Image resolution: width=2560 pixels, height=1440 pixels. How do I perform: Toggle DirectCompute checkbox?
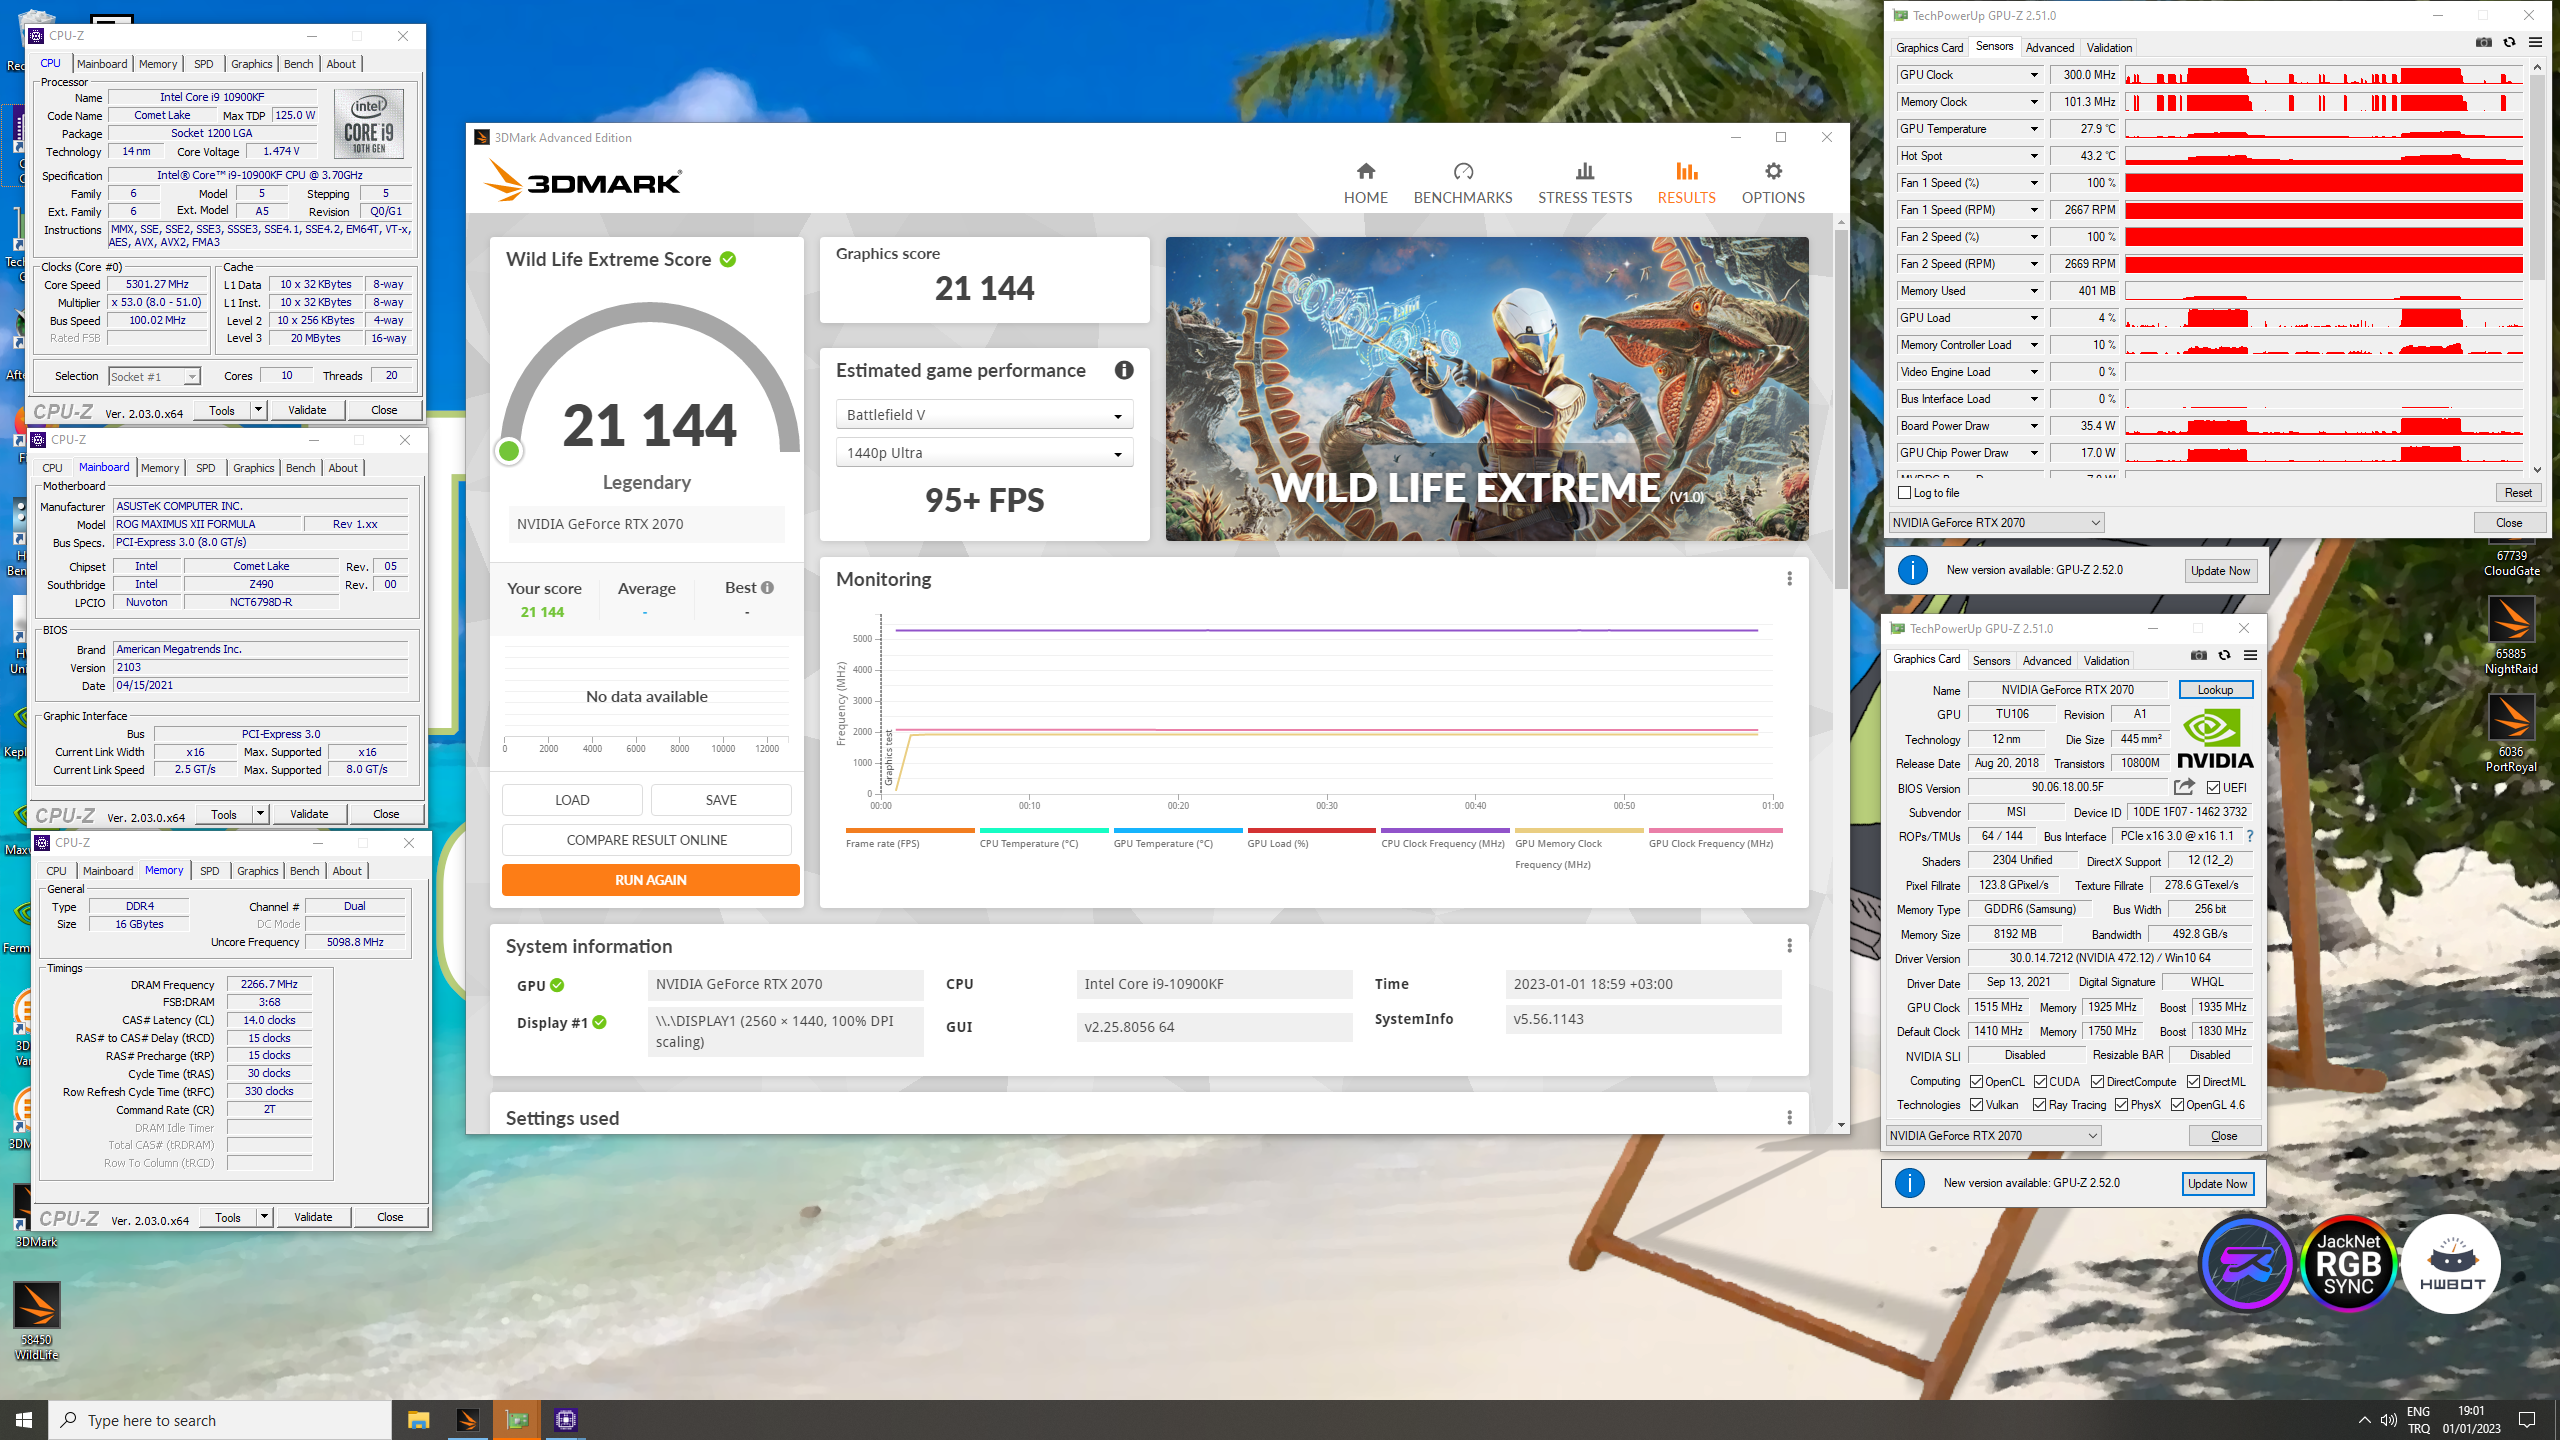click(x=2098, y=1081)
